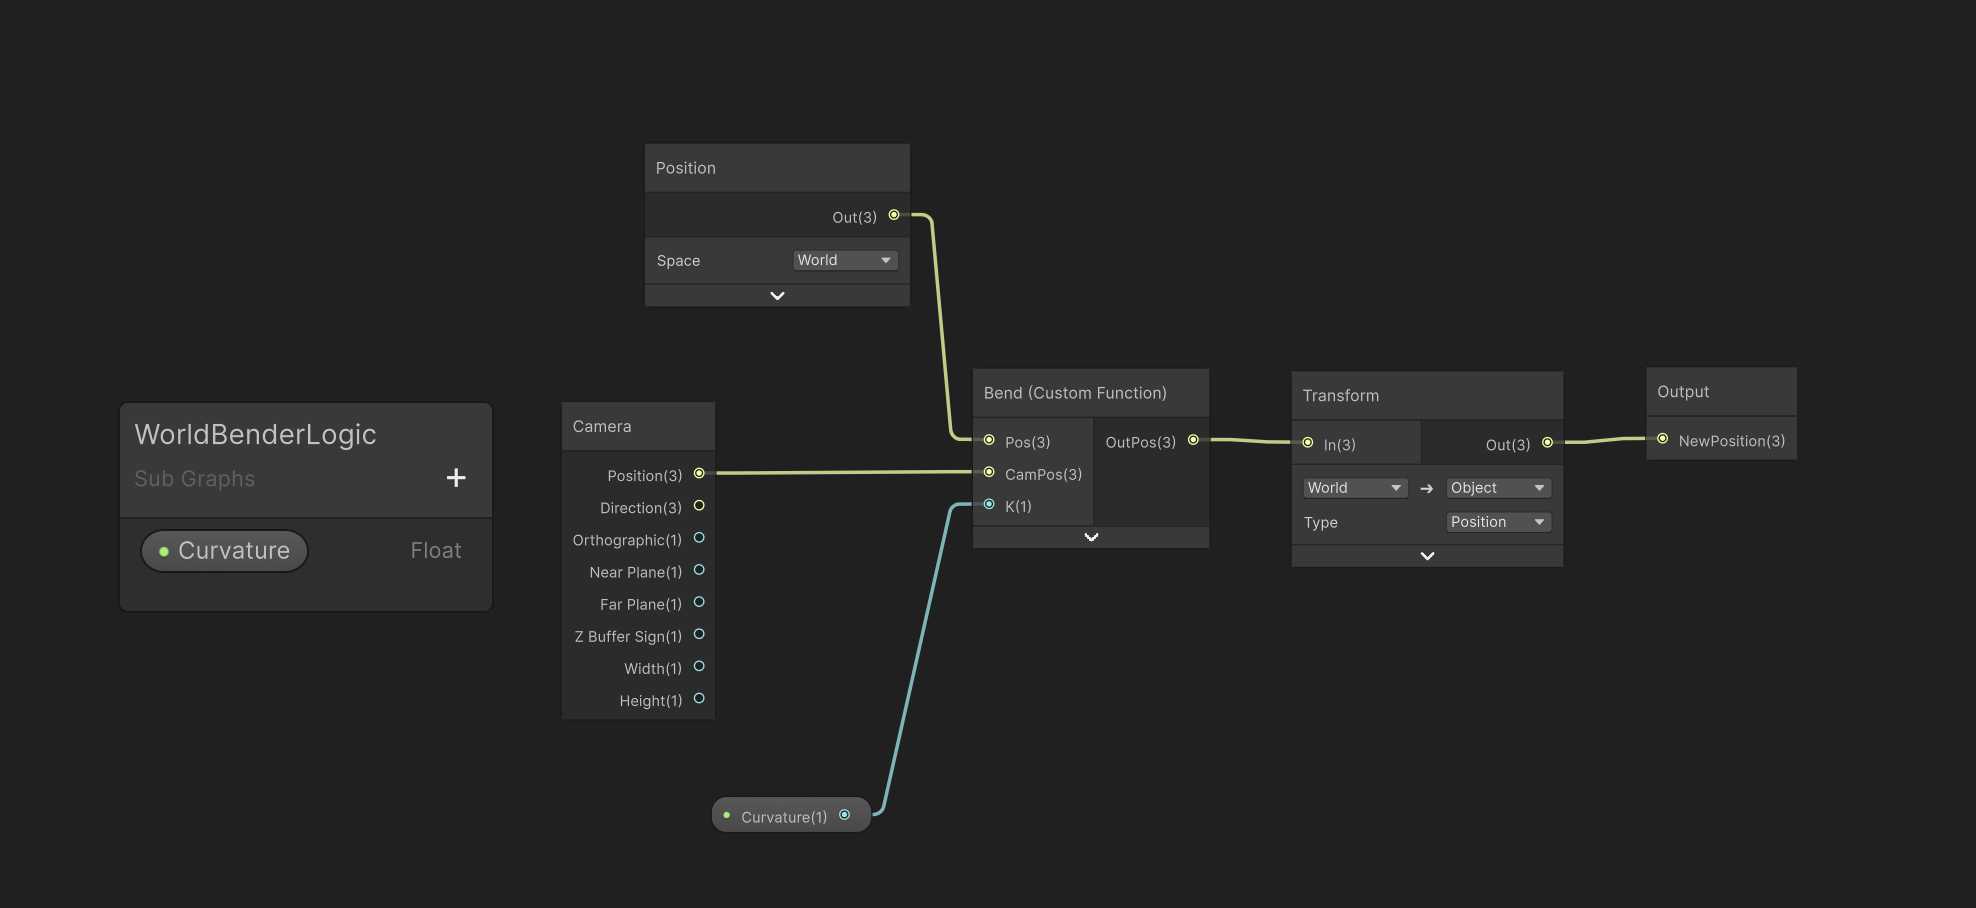Open the World space dropdown on Transform node
1976x908 pixels.
click(1354, 487)
